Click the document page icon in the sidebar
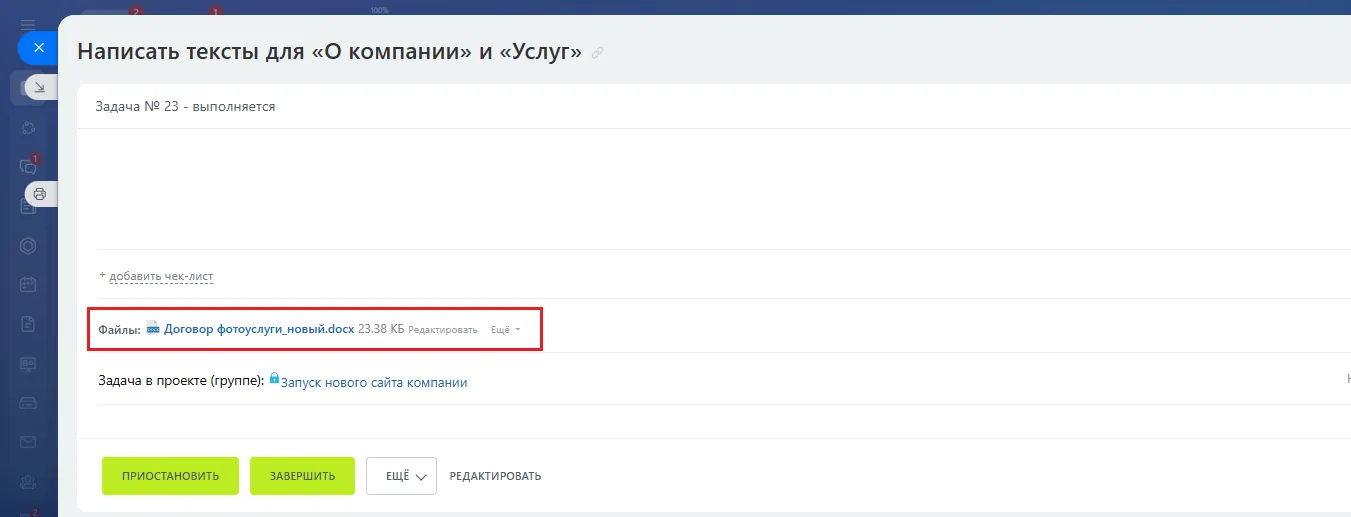 28,324
